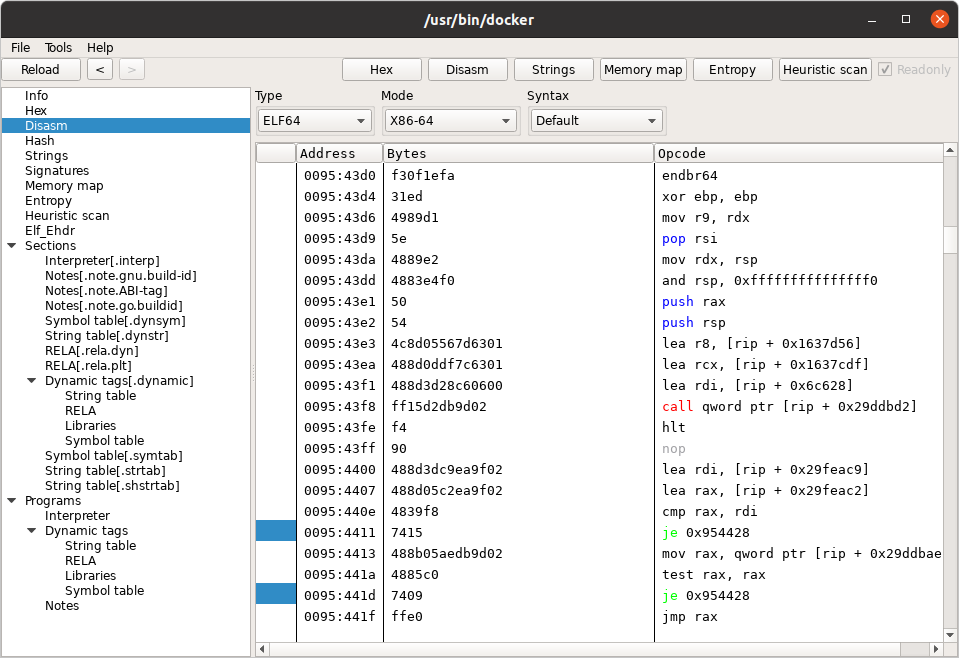This screenshot has height=658, width=959.
Task: Click the Memory map toolbar button
Action: (x=642, y=70)
